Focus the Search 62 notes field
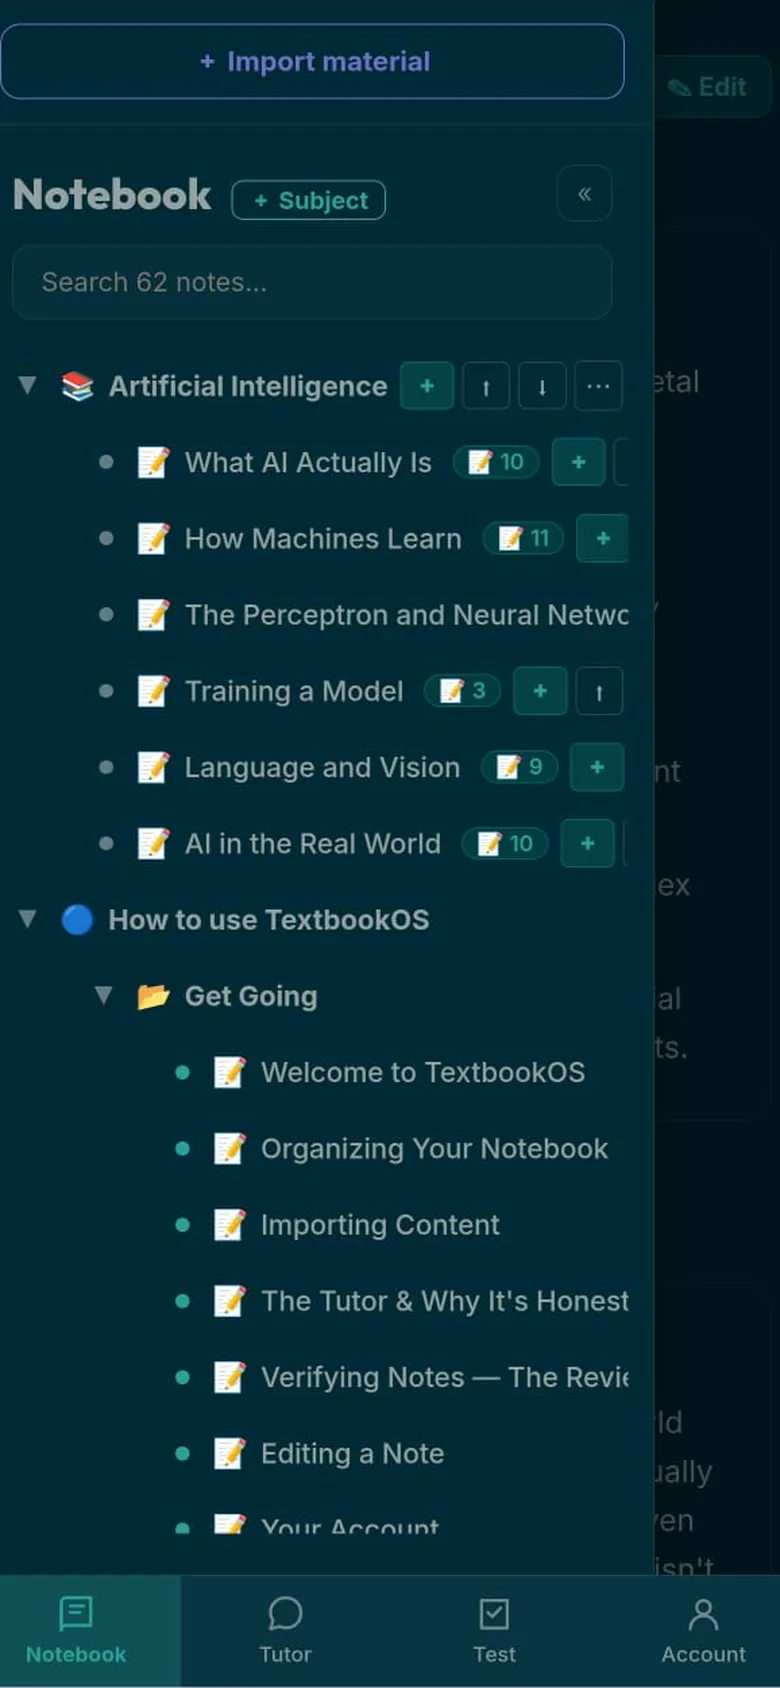The height and width of the screenshot is (1688, 780). [312, 282]
